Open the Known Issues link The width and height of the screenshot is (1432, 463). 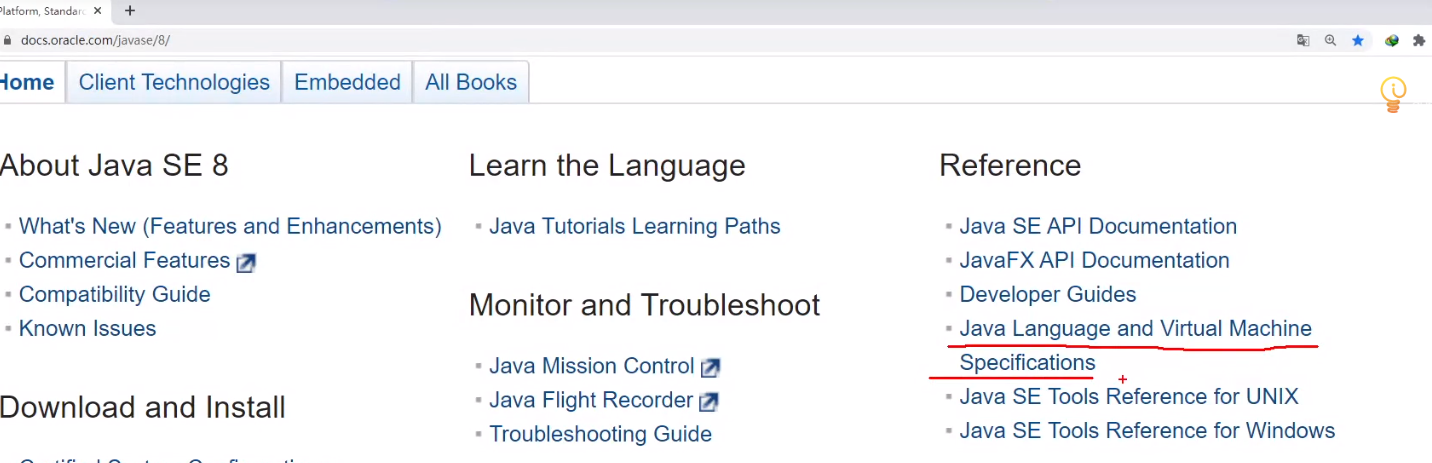88,329
